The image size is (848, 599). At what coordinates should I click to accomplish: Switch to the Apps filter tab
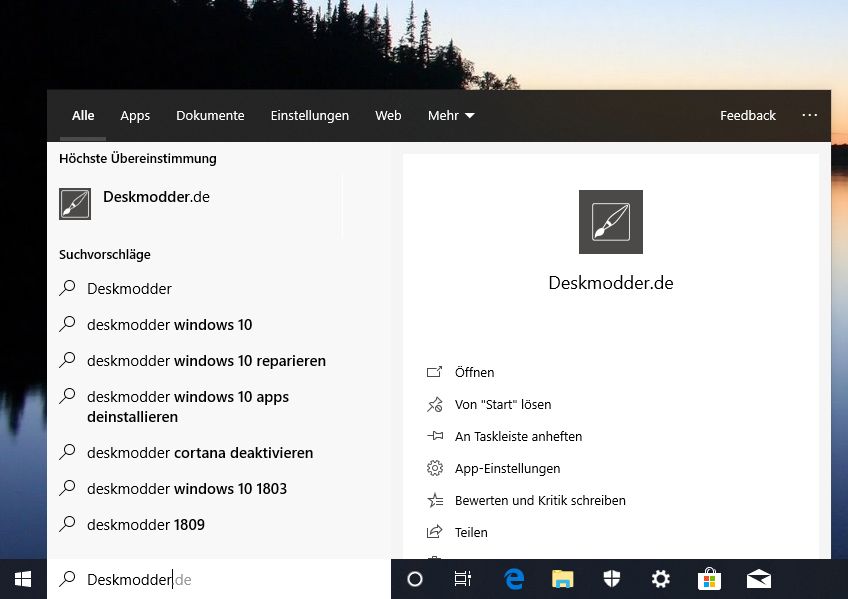point(135,116)
